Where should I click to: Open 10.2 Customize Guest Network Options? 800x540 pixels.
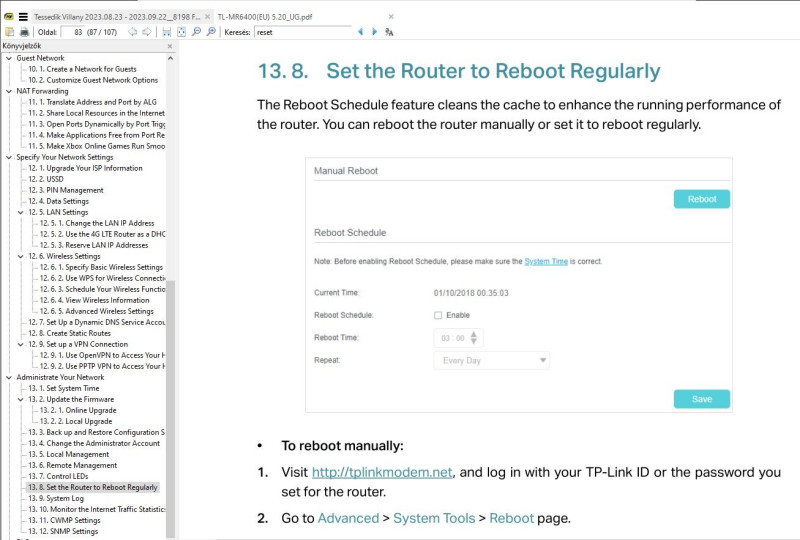pyautogui.click(x=93, y=80)
